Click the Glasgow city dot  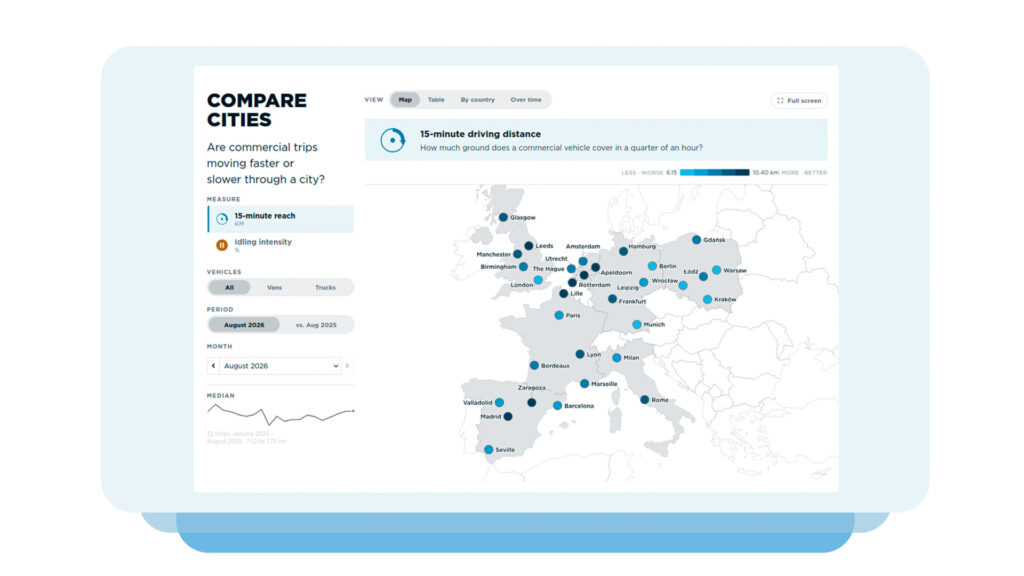(x=503, y=217)
